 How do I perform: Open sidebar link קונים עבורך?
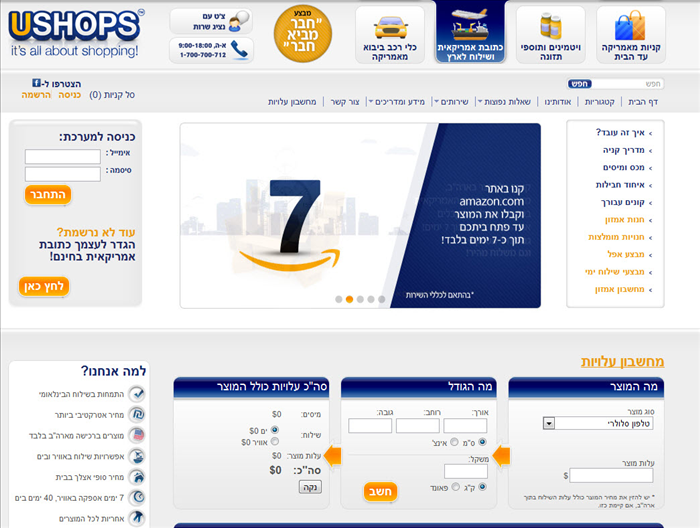622,202
